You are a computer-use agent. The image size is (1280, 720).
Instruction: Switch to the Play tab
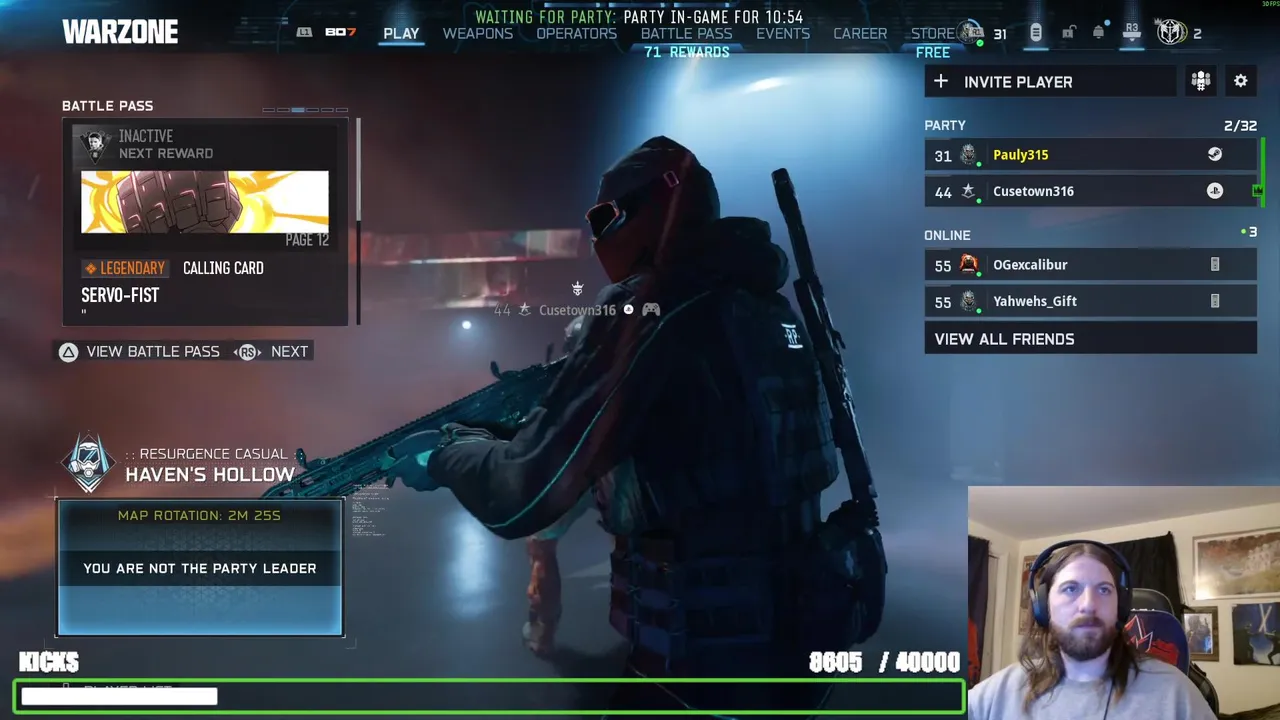coord(401,33)
